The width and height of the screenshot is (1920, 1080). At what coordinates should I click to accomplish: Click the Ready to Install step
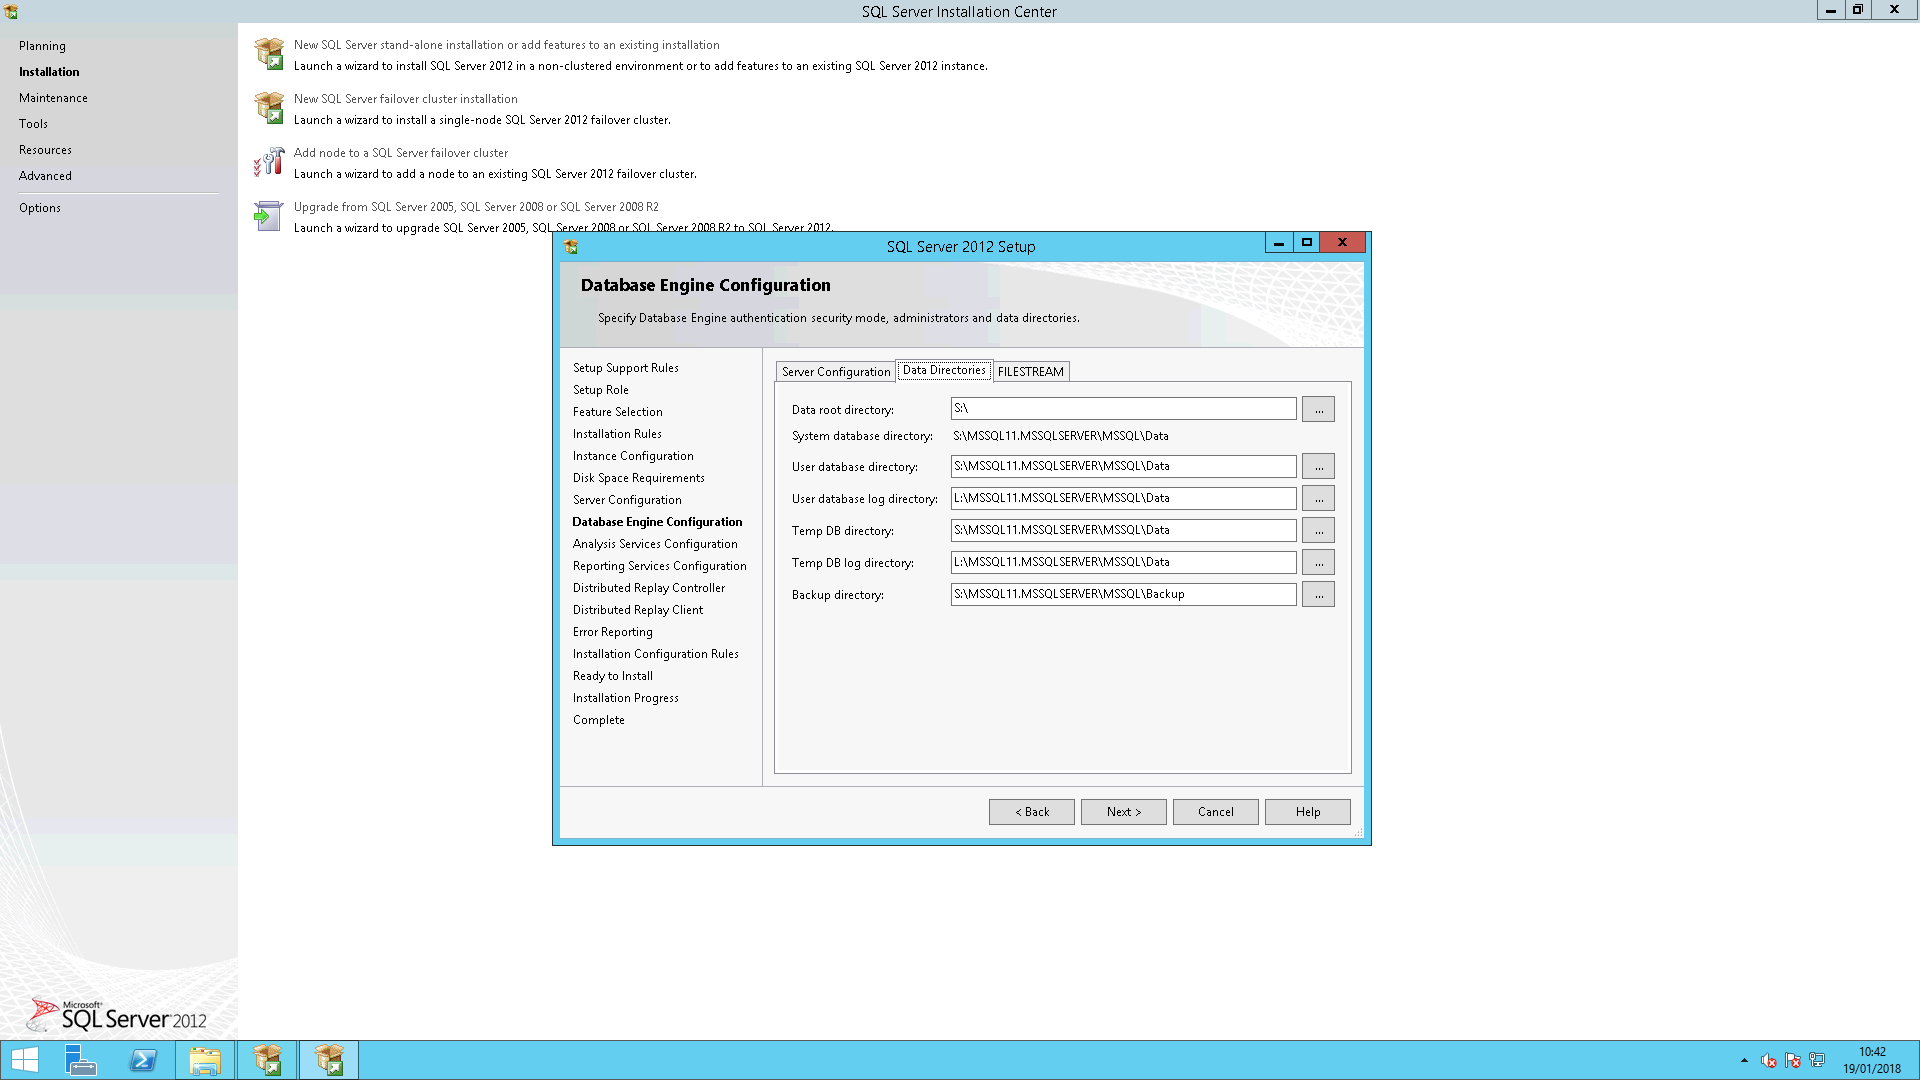[612, 676]
